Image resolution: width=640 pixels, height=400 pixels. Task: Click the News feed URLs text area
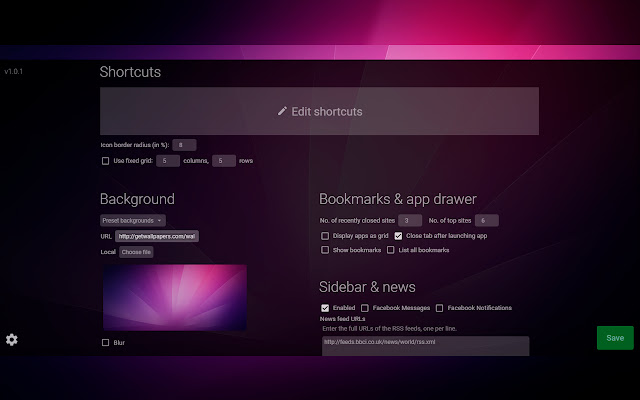coord(425,346)
